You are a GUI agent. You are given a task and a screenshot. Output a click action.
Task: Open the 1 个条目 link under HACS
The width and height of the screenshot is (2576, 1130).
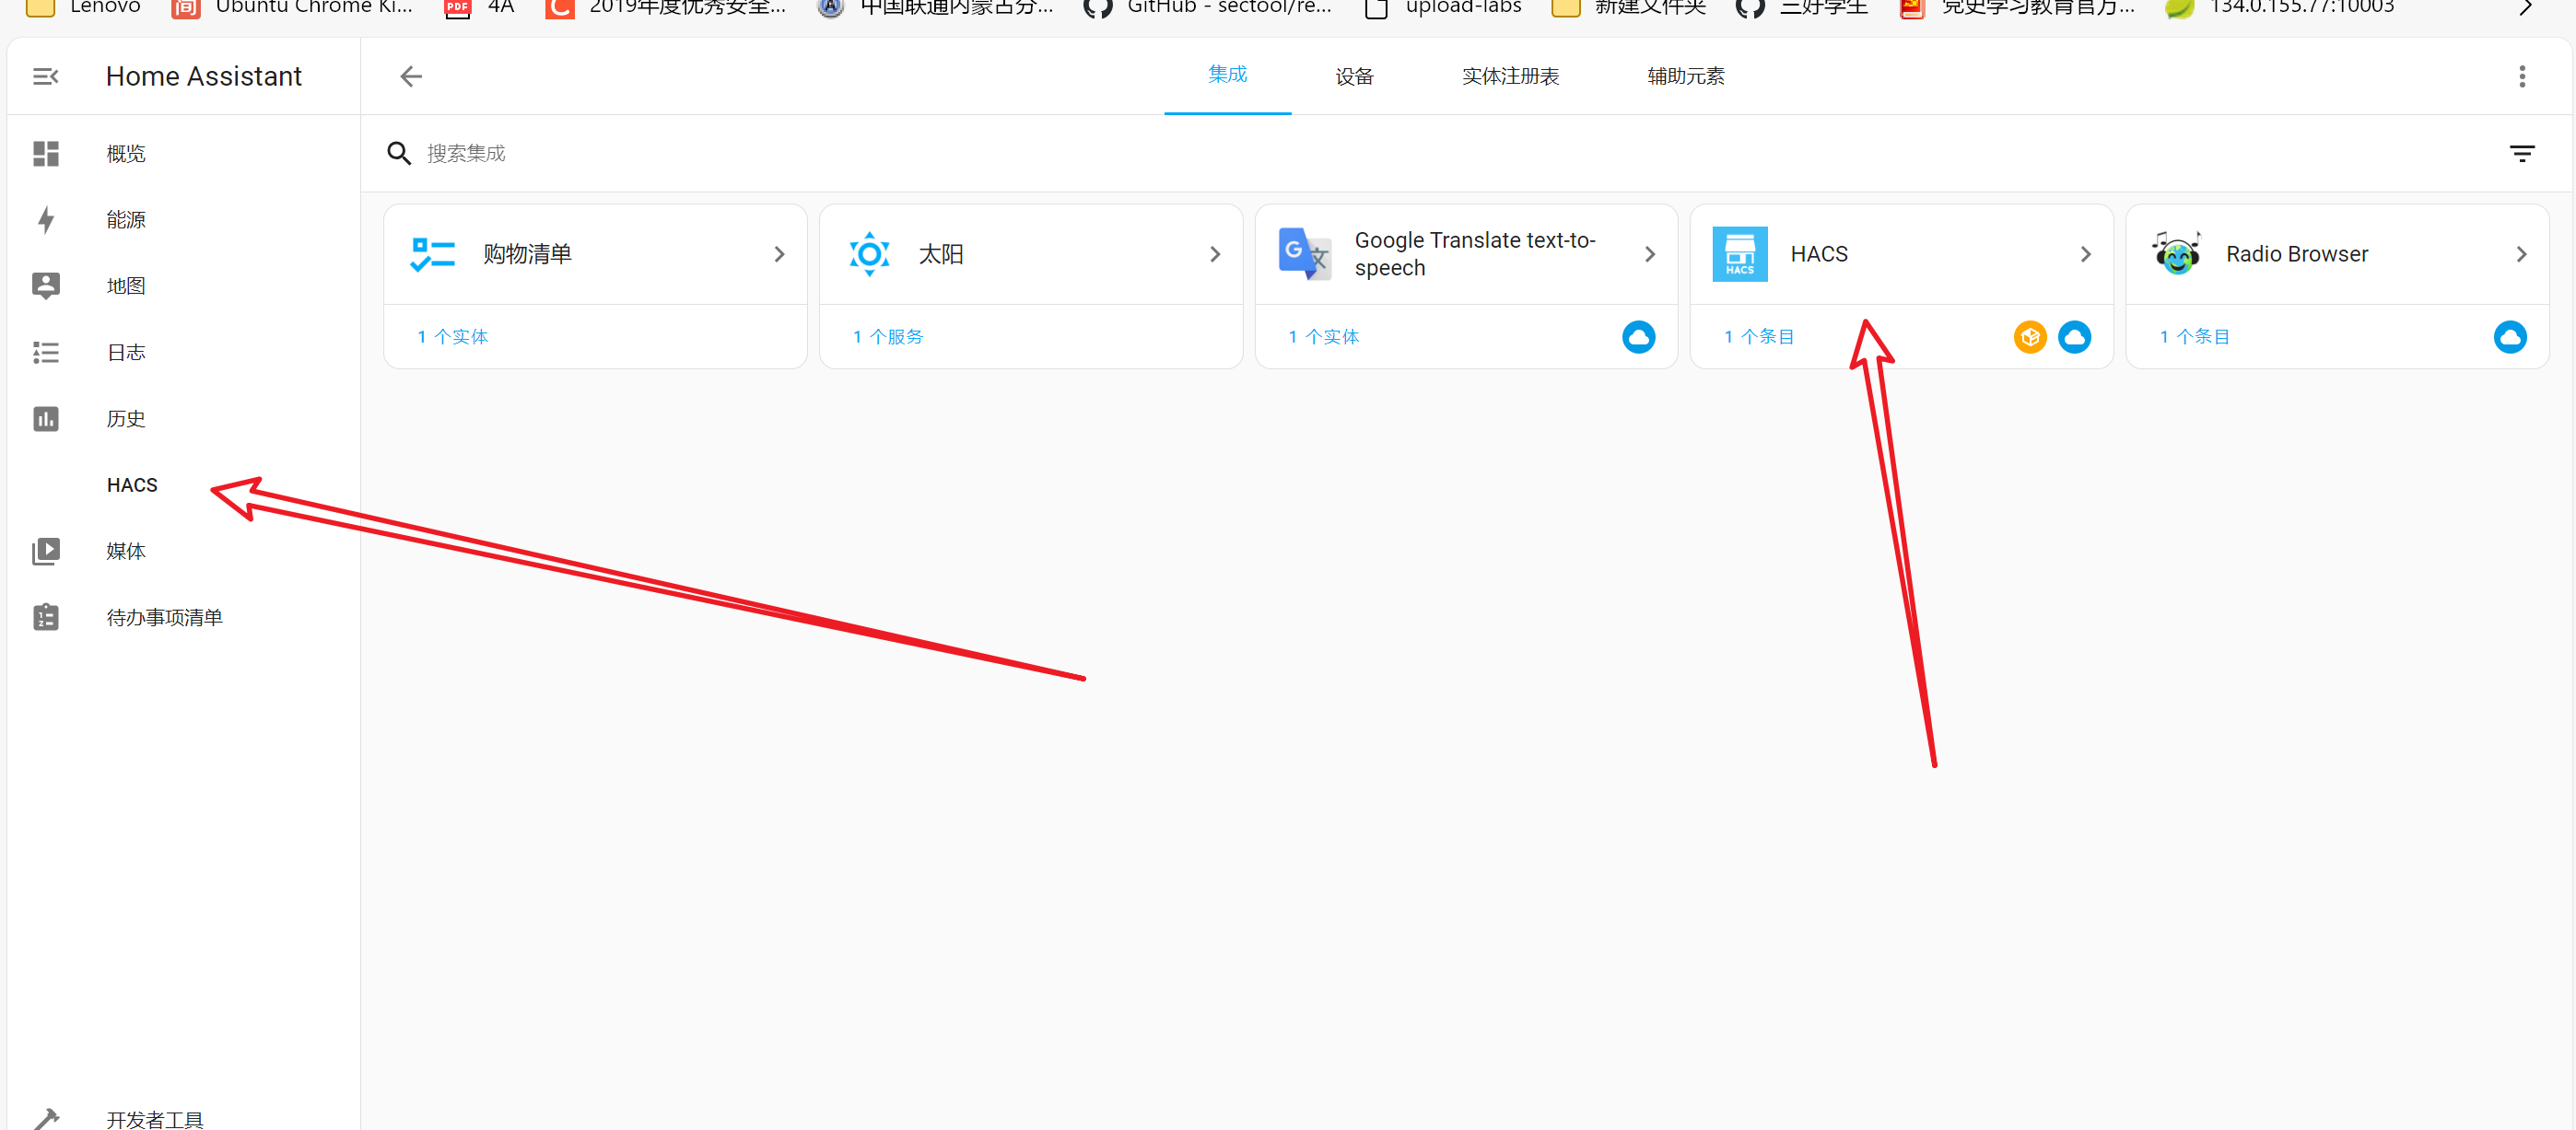point(1759,337)
